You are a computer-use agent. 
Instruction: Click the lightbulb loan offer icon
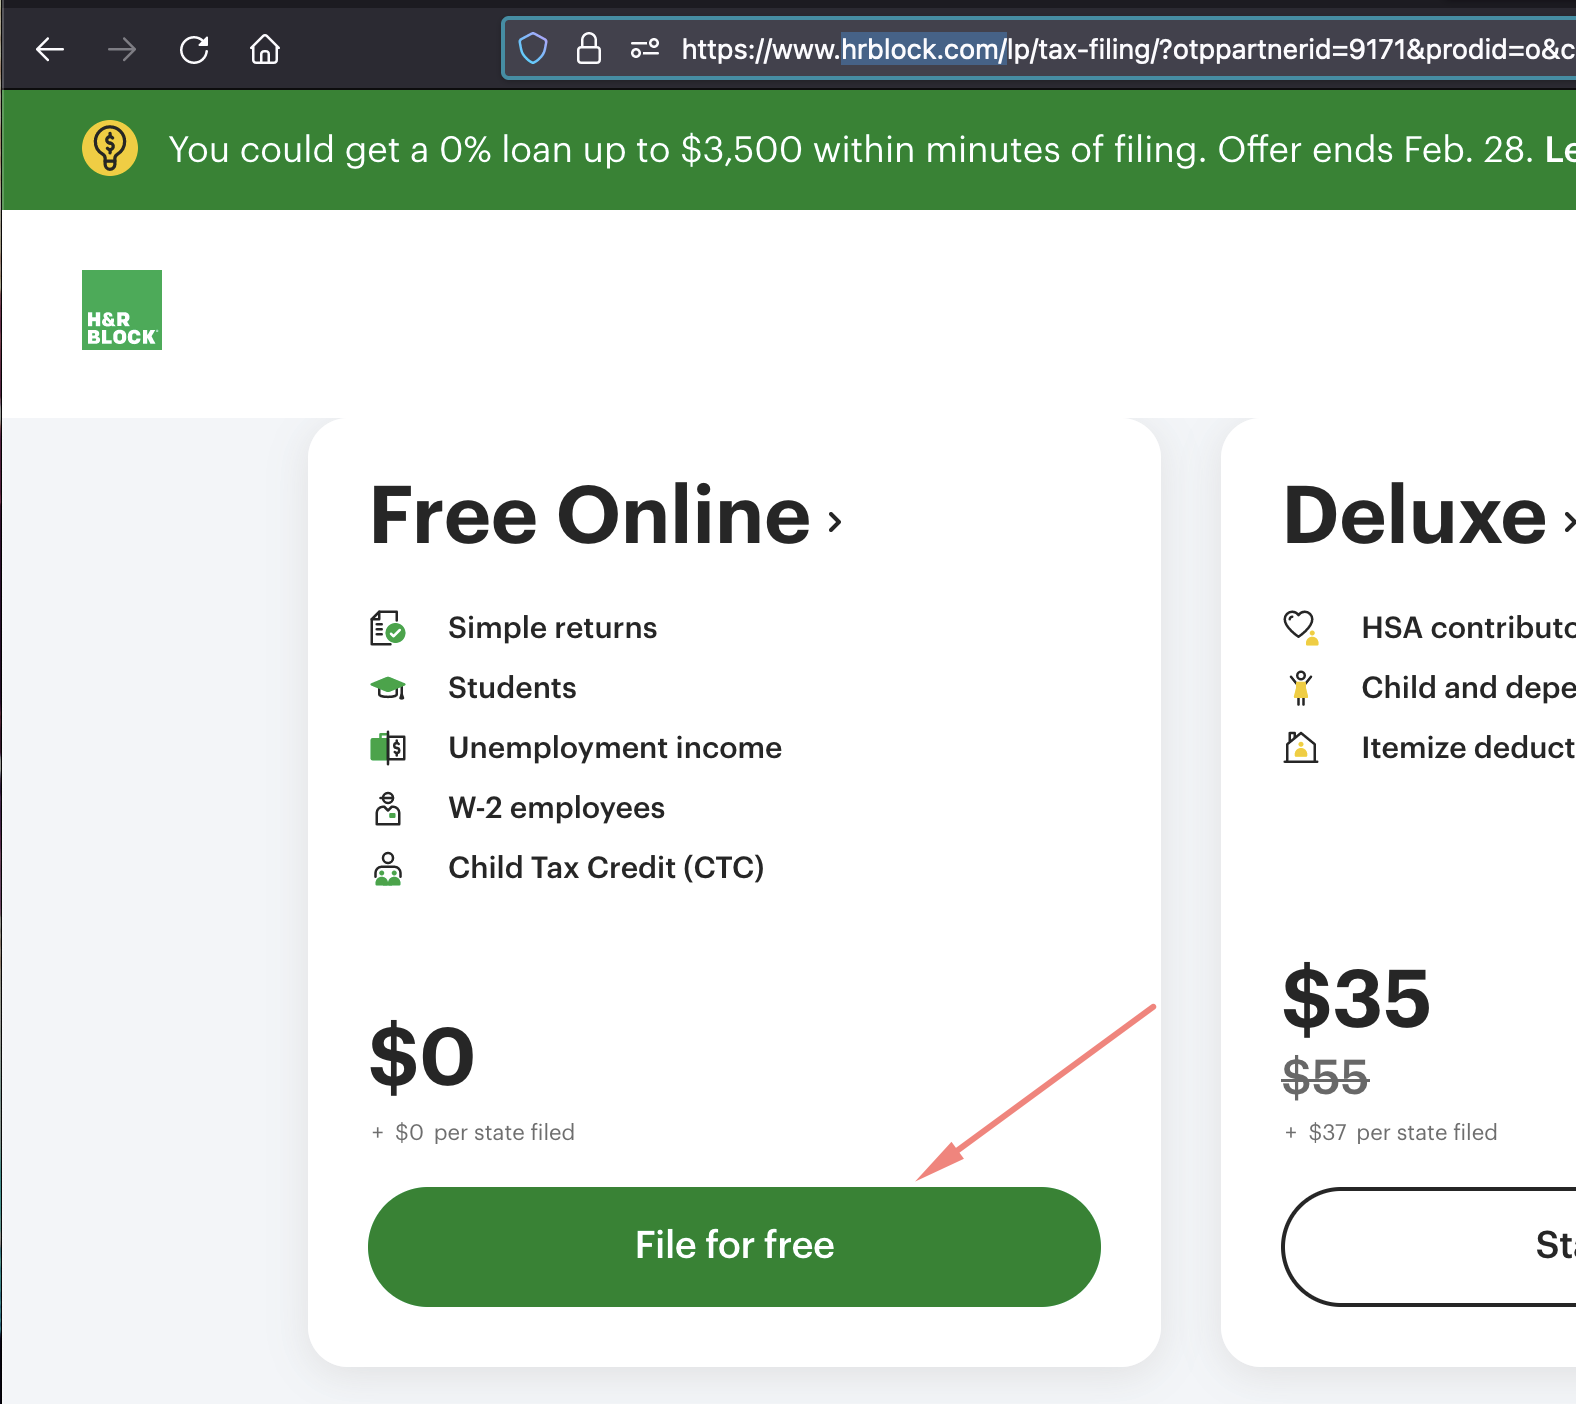(x=110, y=148)
